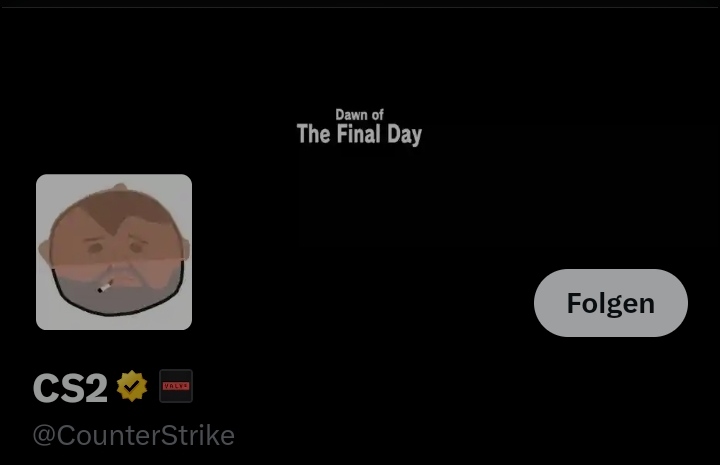
Task: Open the bearded face profile picture
Action: pos(114,252)
